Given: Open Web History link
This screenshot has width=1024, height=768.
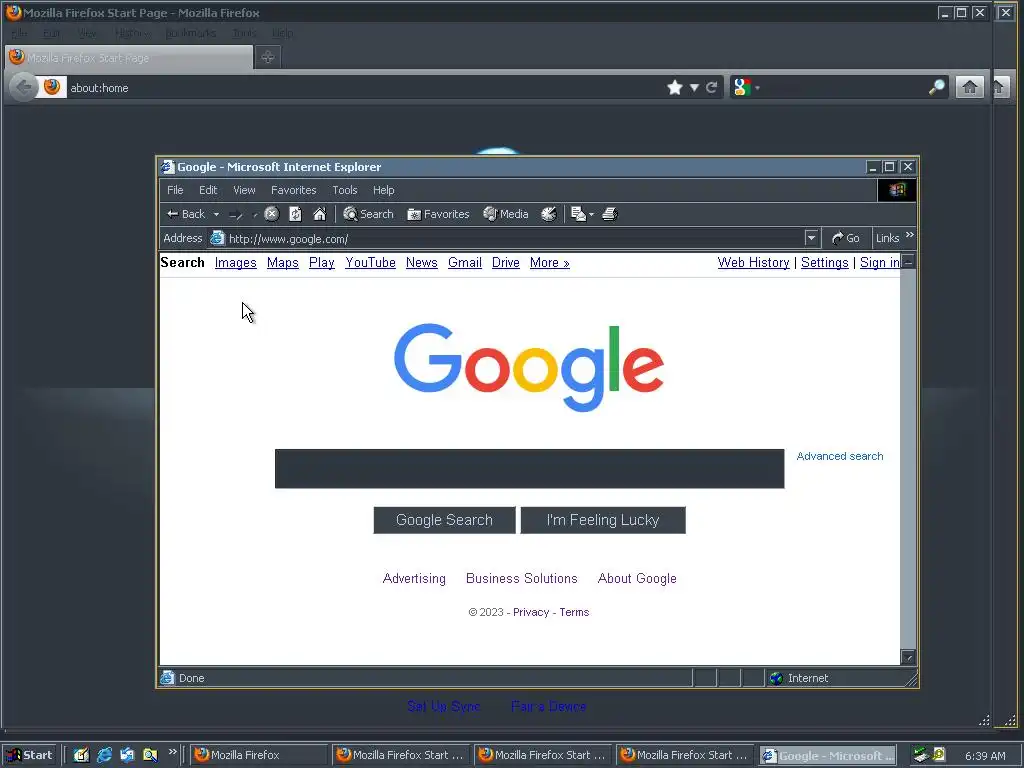Looking at the screenshot, I should point(754,263).
